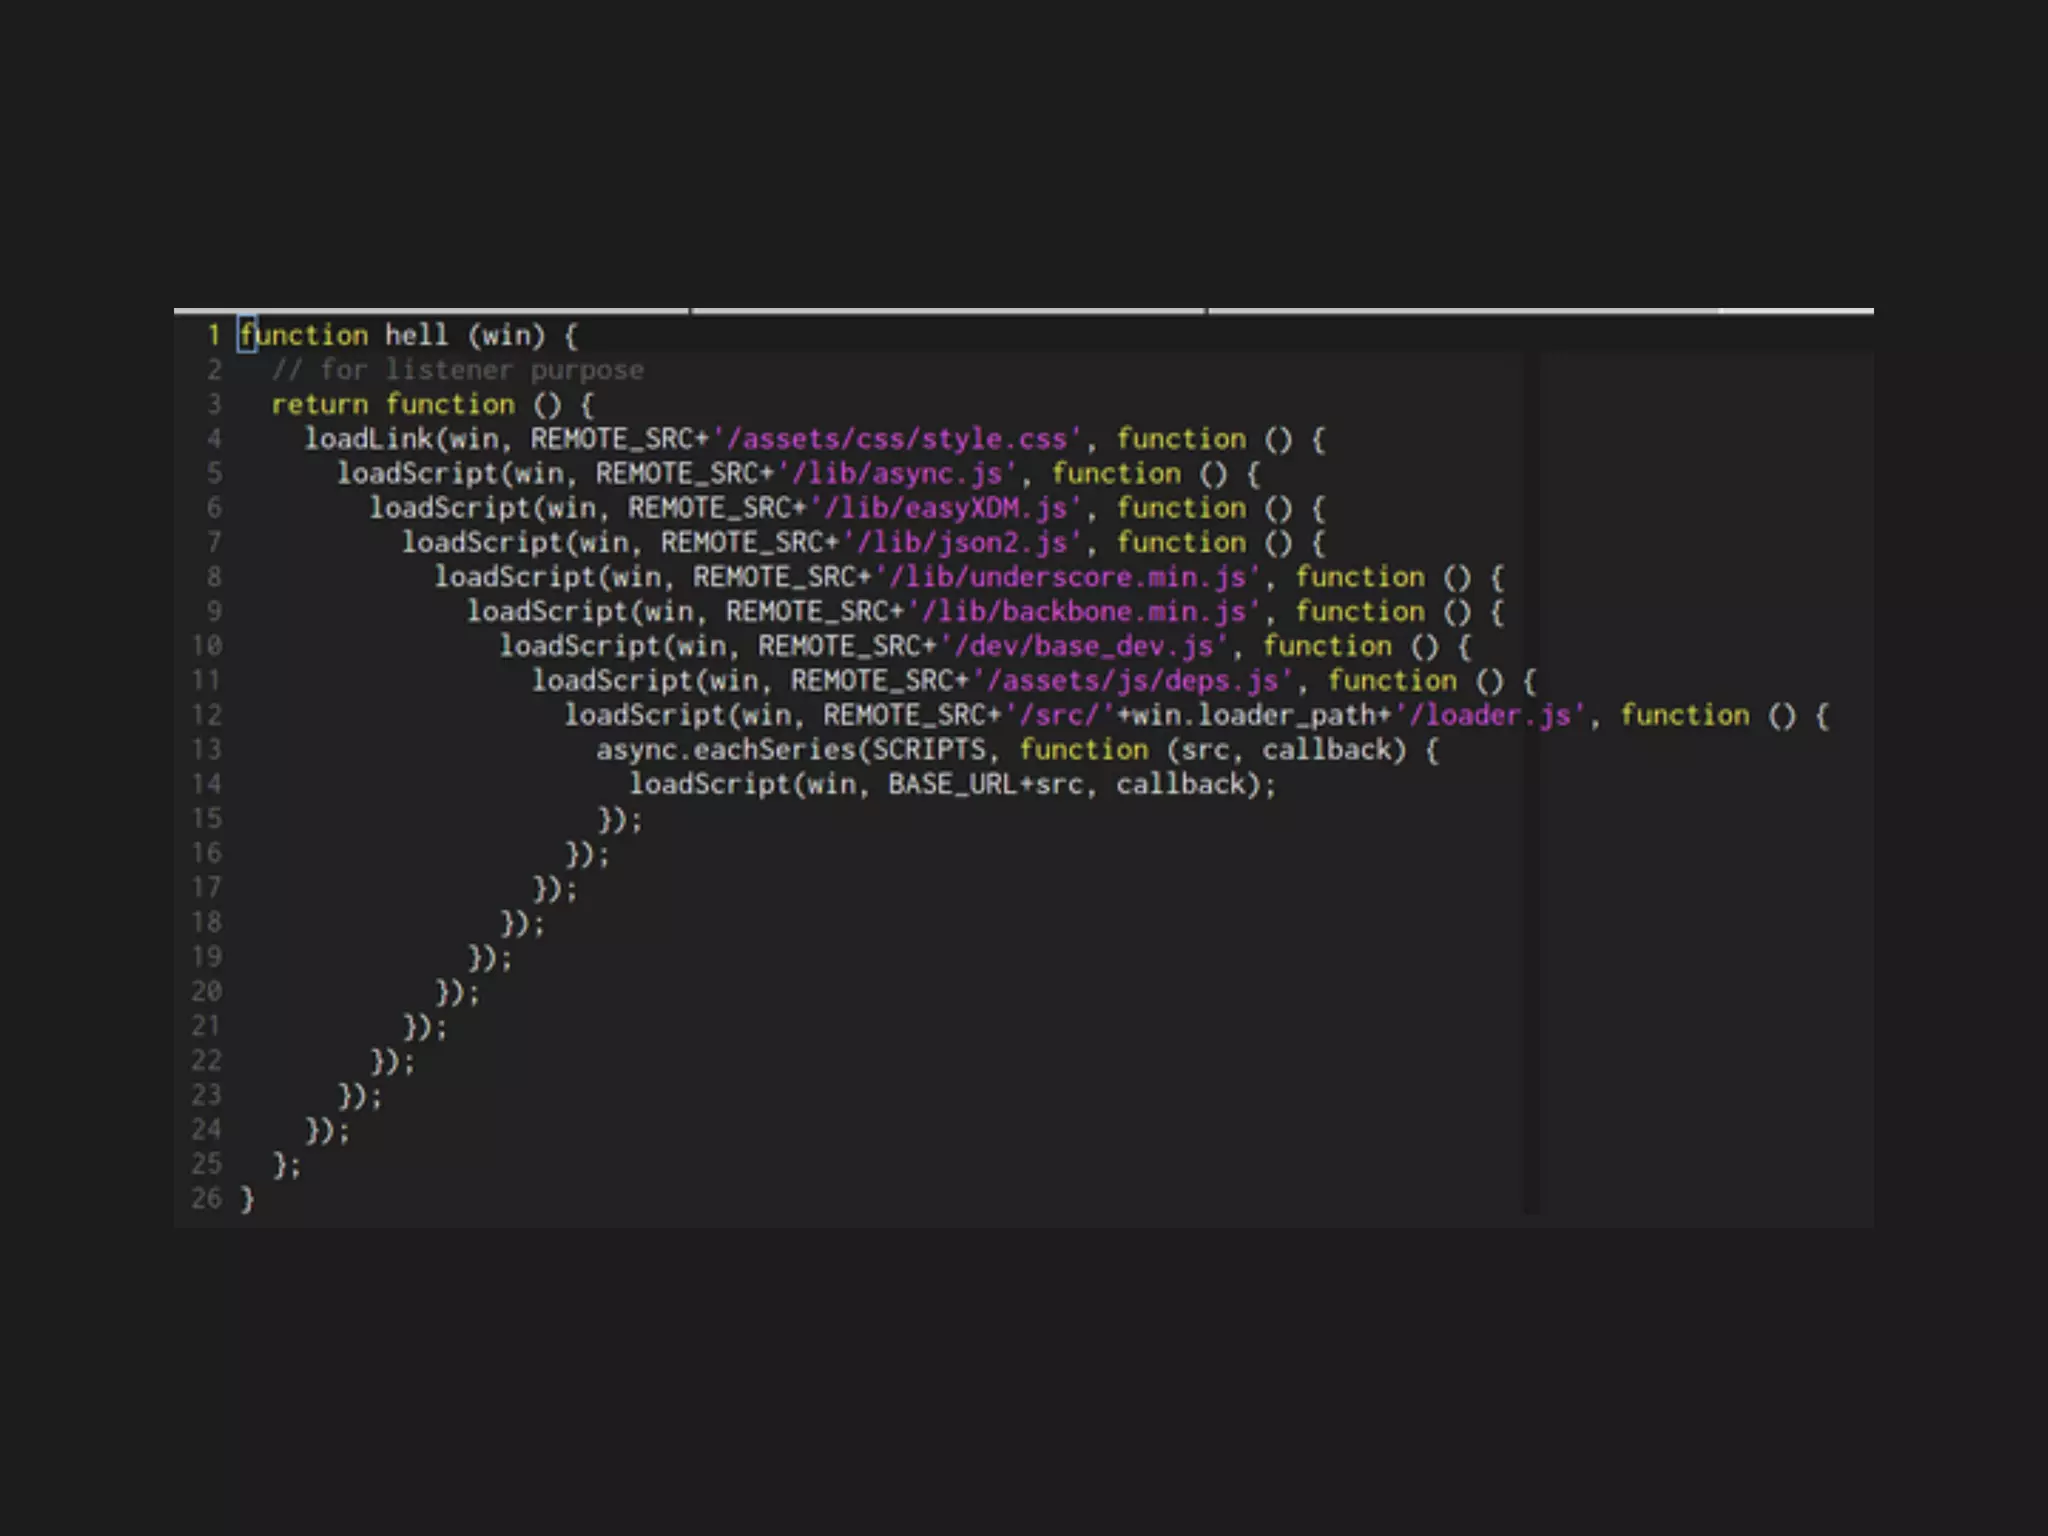Viewport: 2048px width, 1536px height.
Task: Click 'BASE_URL+src' on line 14
Action: tap(985, 784)
